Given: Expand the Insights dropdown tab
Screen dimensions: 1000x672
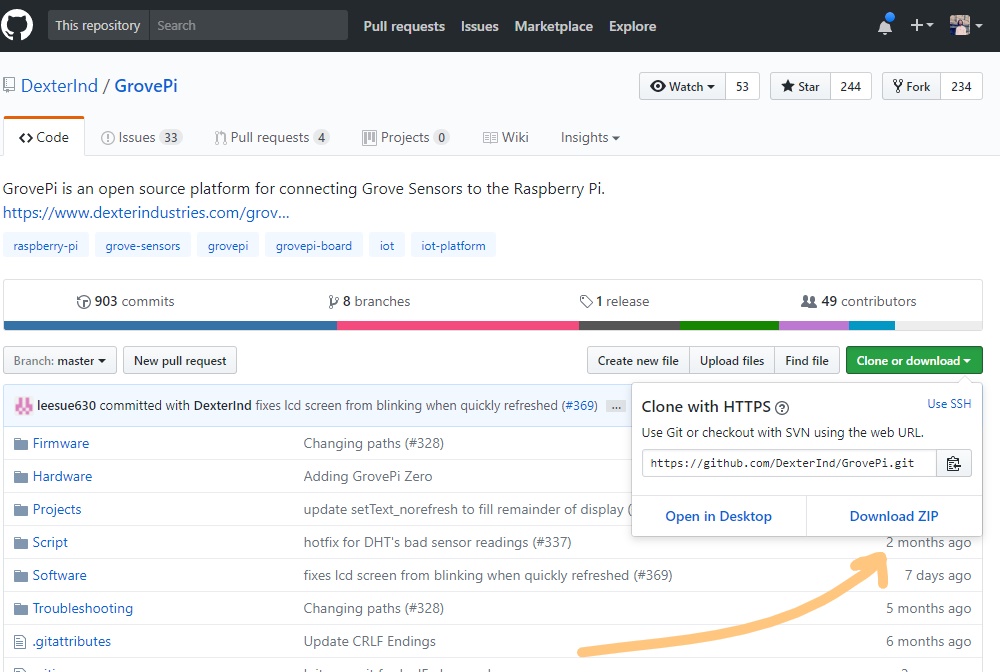Looking at the screenshot, I should pyautogui.click(x=590, y=137).
